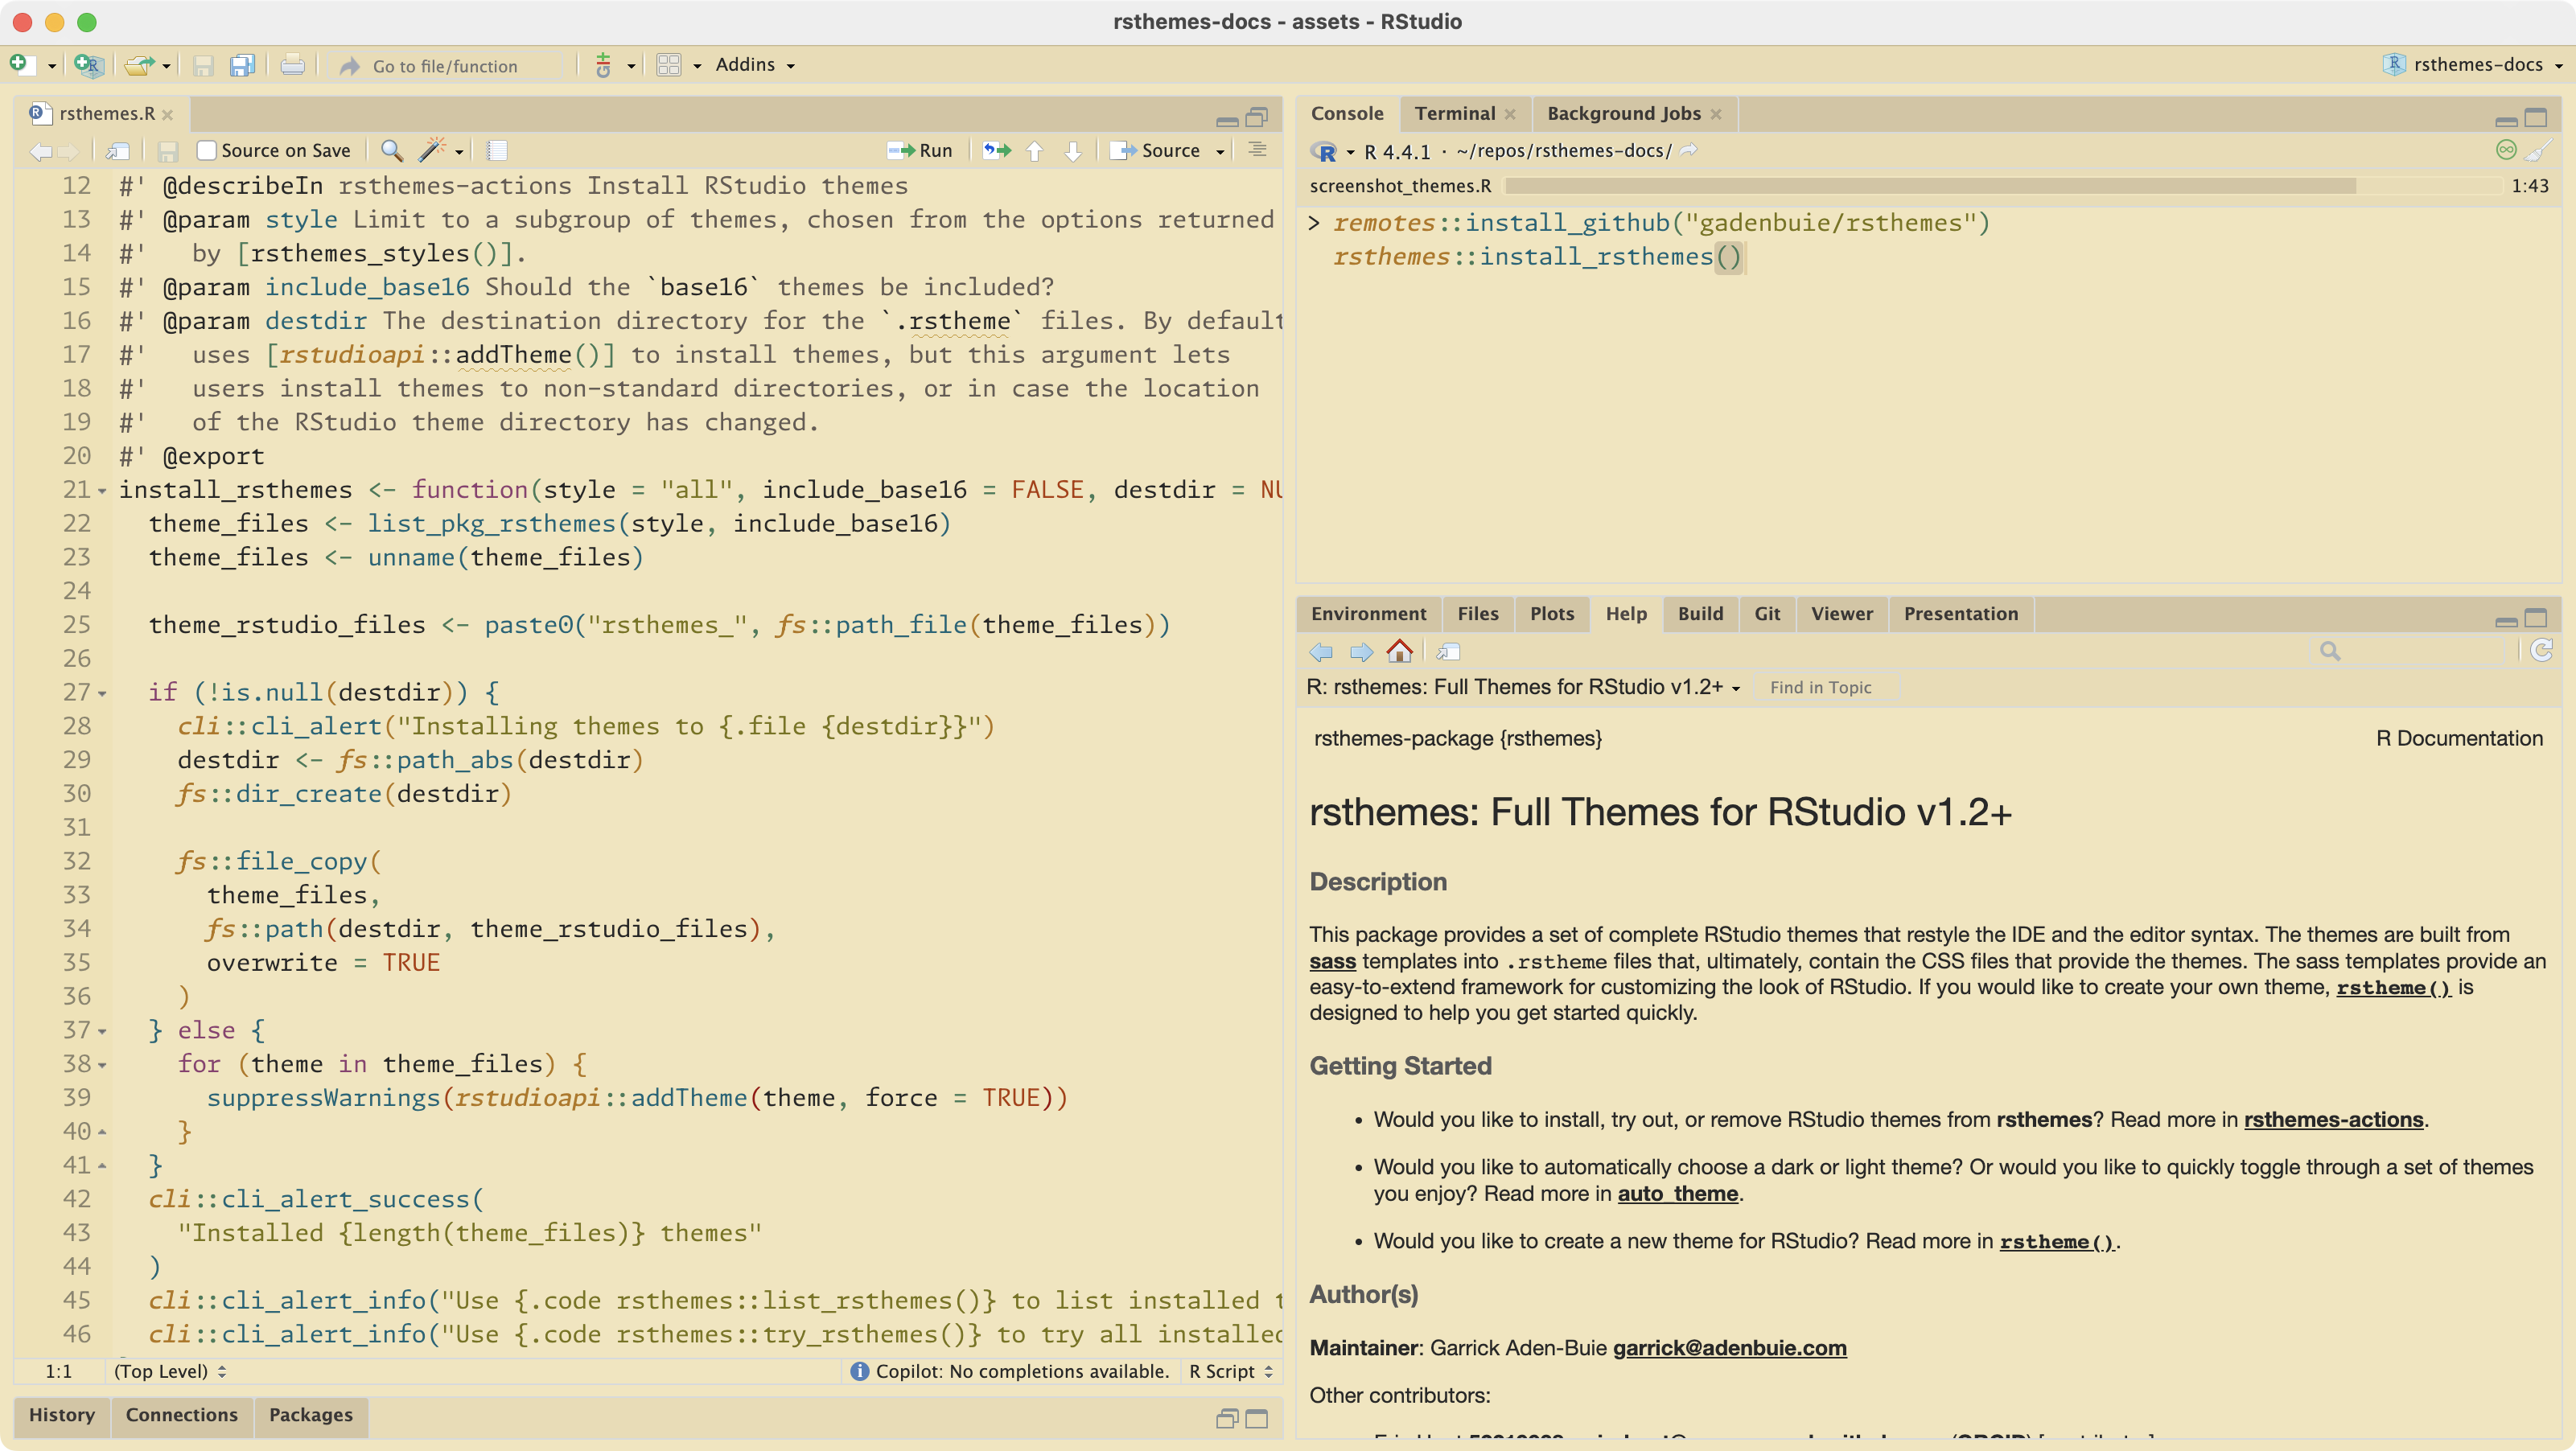Image resolution: width=2576 pixels, height=1451 pixels.
Task: Click the Run button in editor
Action: click(921, 150)
